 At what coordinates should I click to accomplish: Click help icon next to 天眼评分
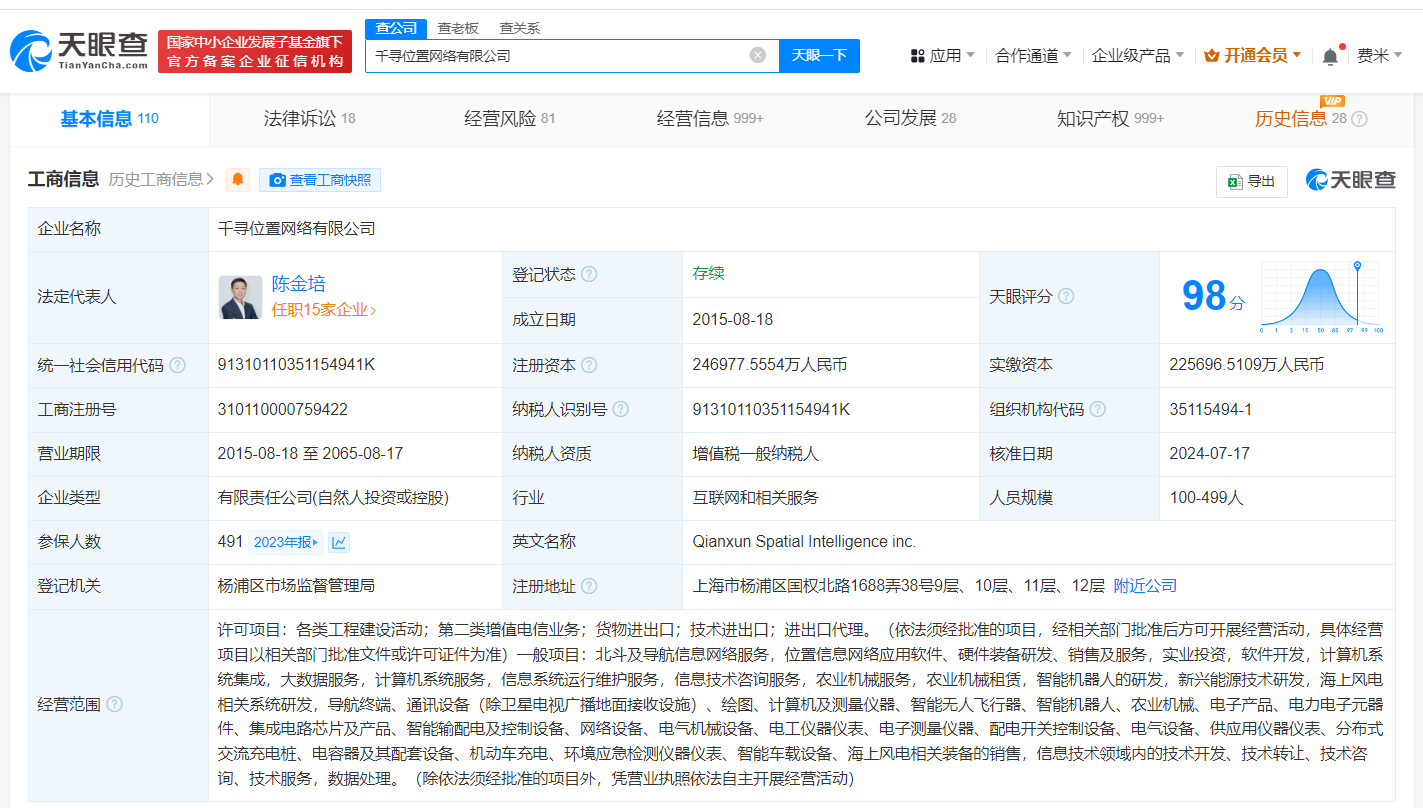(1066, 296)
